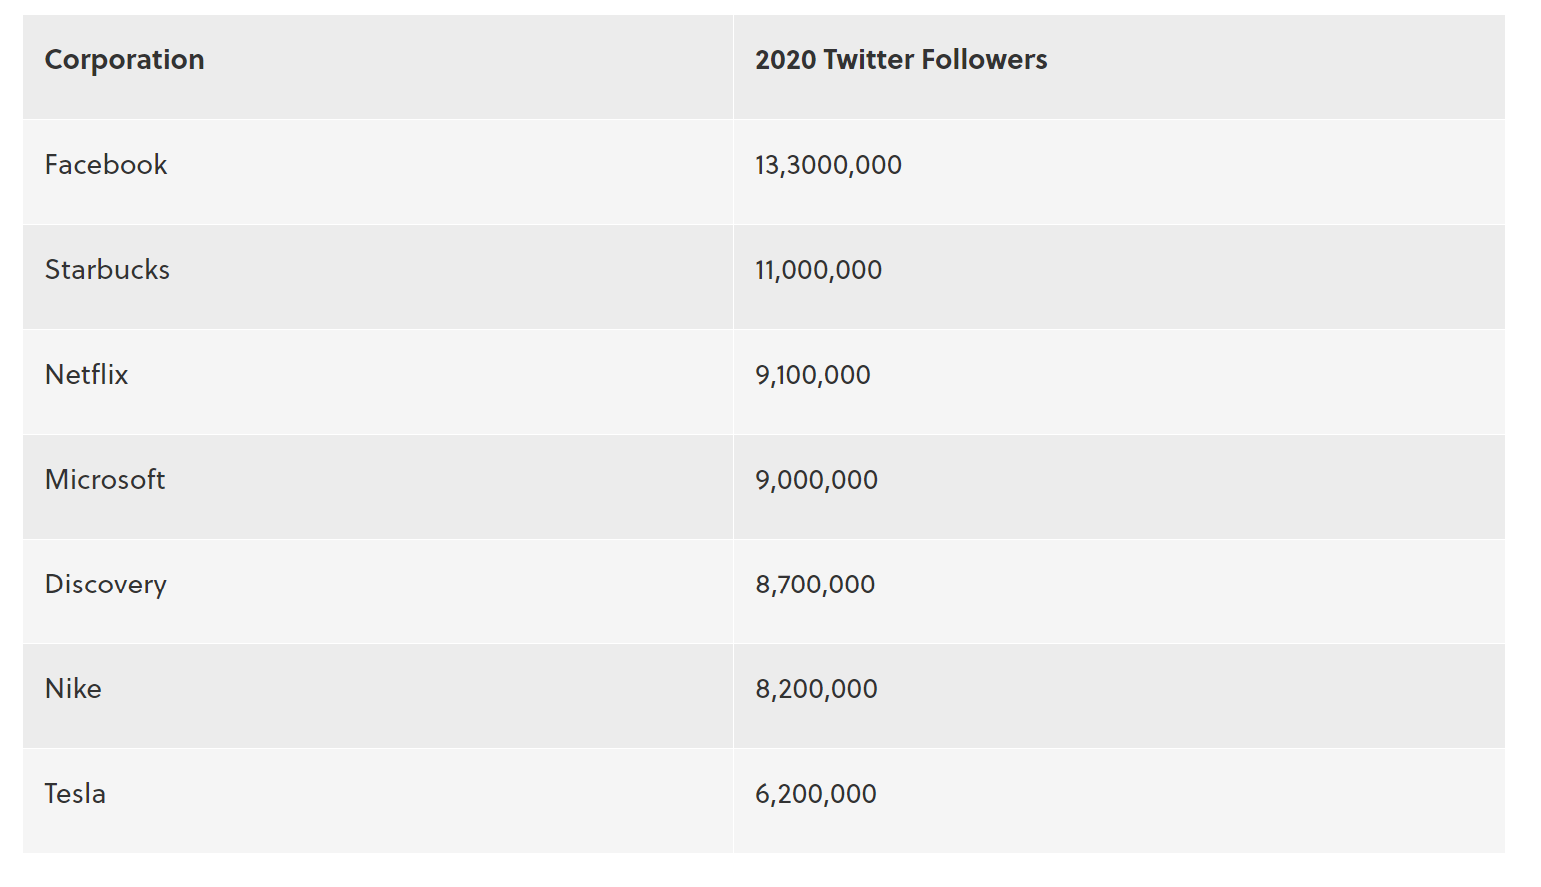The height and width of the screenshot is (887, 1541).
Task: Select the Starbucks cell
Action: 107,270
